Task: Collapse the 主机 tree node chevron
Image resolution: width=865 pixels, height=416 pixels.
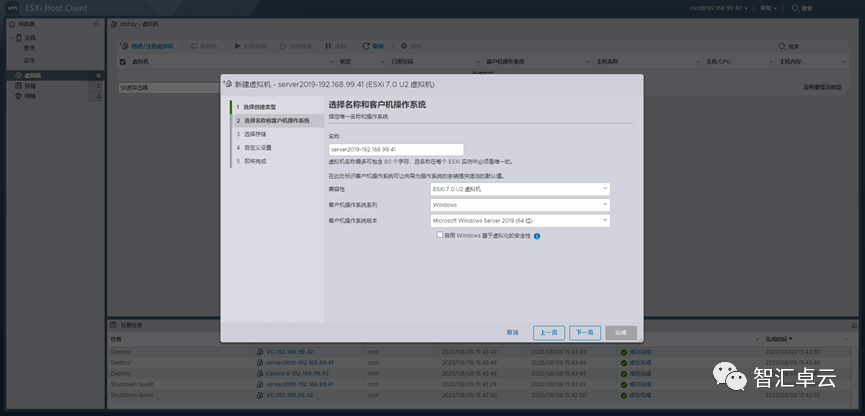Action: (x=12, y=38)
